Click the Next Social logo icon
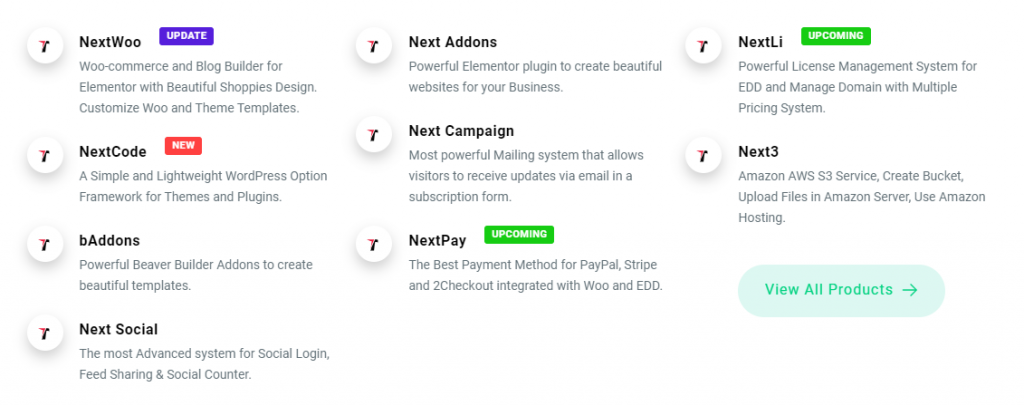The height and width of the screenshot is (406, 1024). pyautogui.click(x=45, y=333)
